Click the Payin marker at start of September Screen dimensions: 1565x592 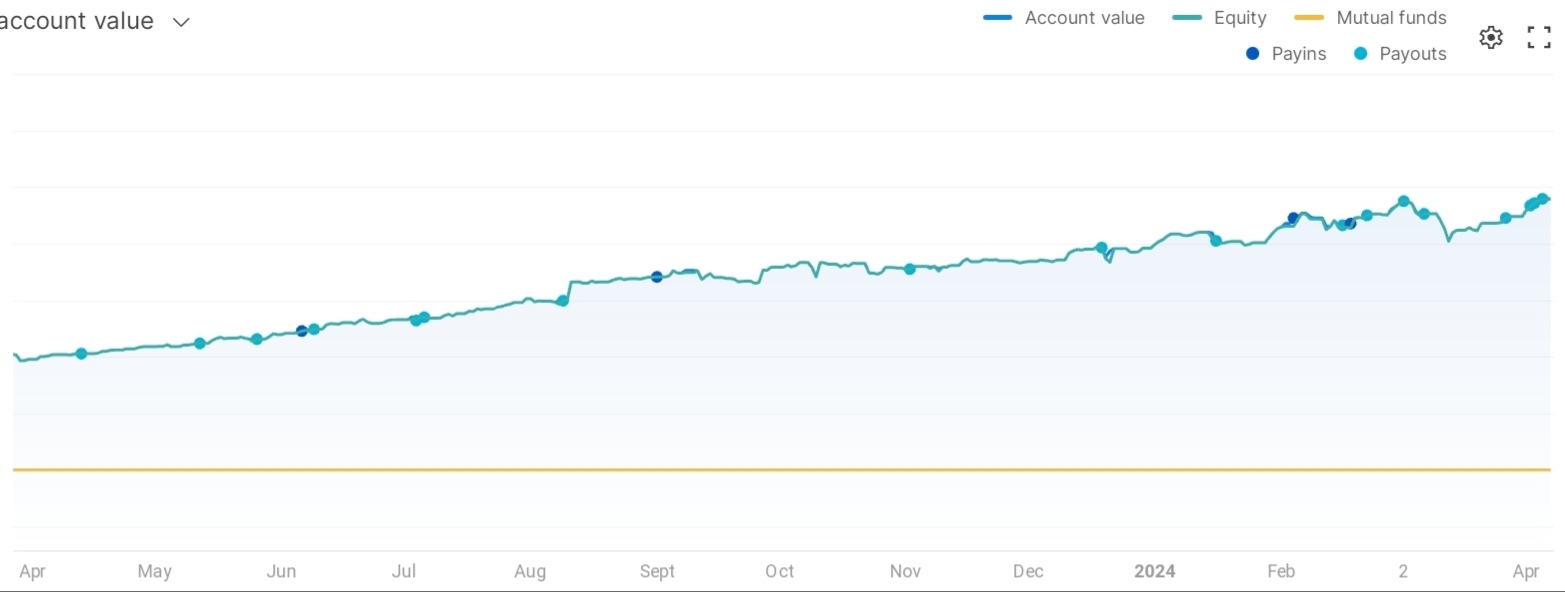click(657, 277)
